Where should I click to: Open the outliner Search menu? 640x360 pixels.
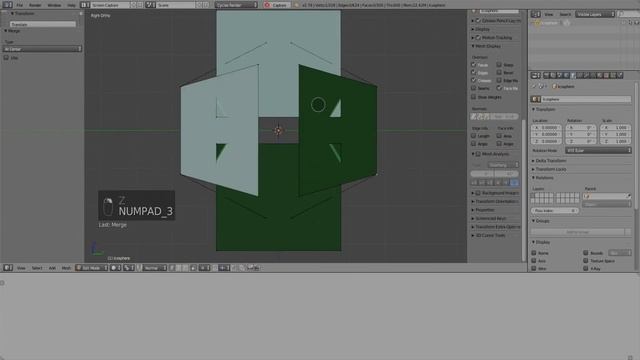[565, 14]
